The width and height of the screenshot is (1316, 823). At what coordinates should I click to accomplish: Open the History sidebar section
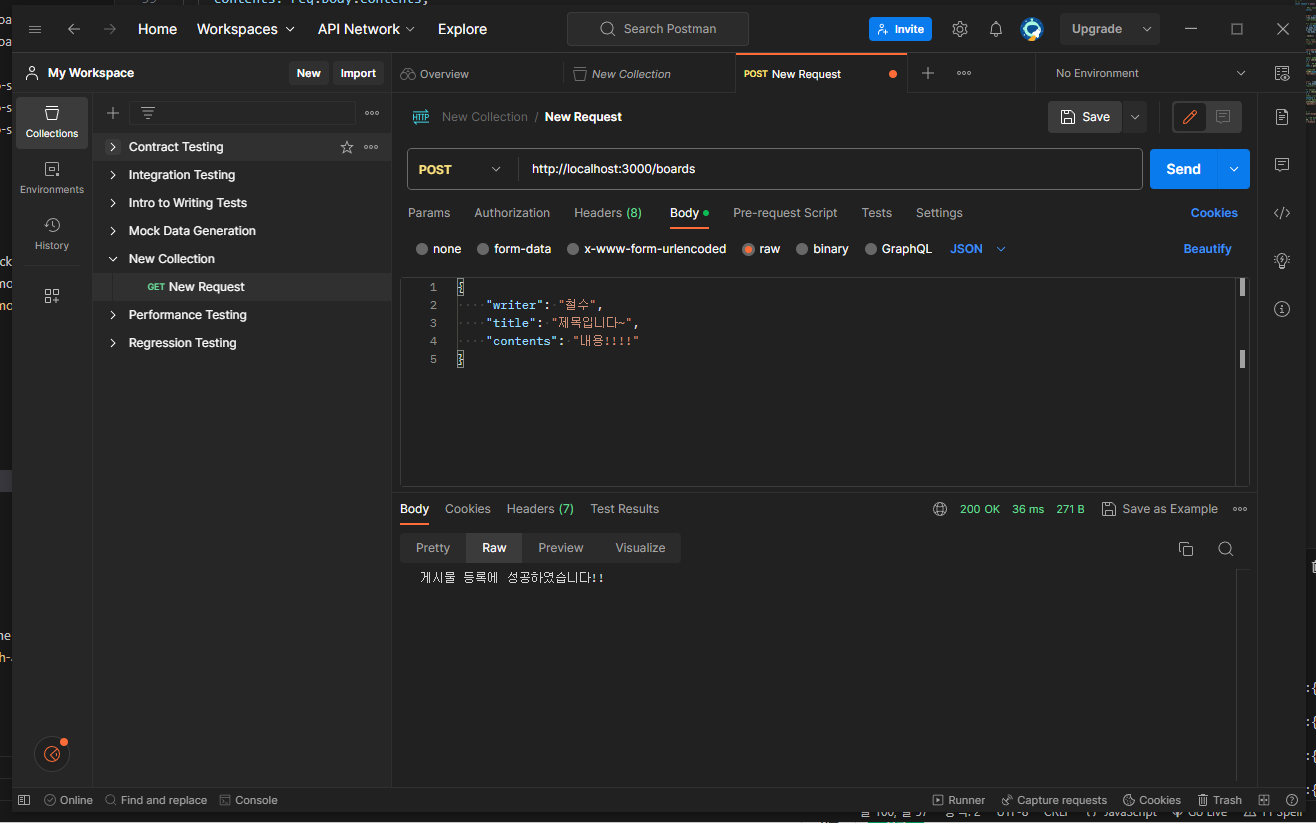tap(52, 234)
